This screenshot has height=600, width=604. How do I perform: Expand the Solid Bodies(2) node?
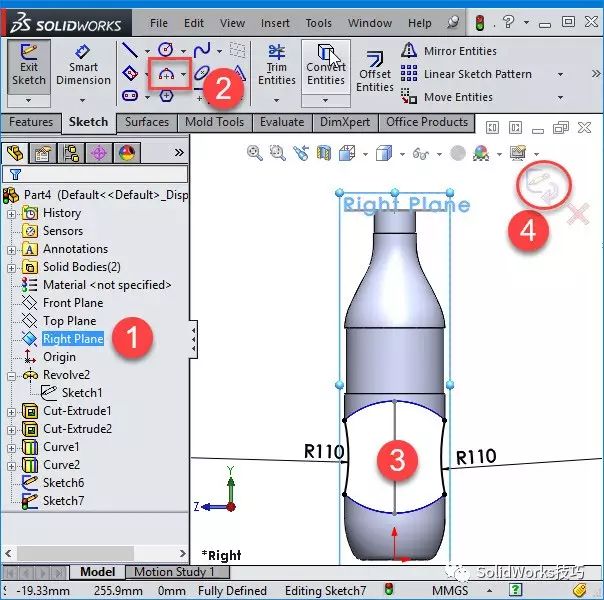tap(12, 268)
